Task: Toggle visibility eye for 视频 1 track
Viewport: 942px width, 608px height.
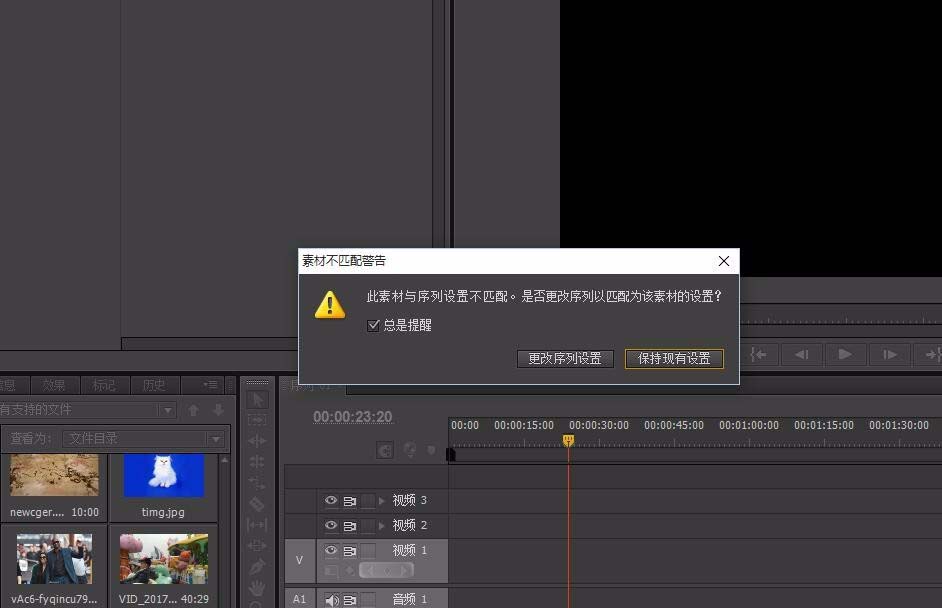Action: [330, 550]
